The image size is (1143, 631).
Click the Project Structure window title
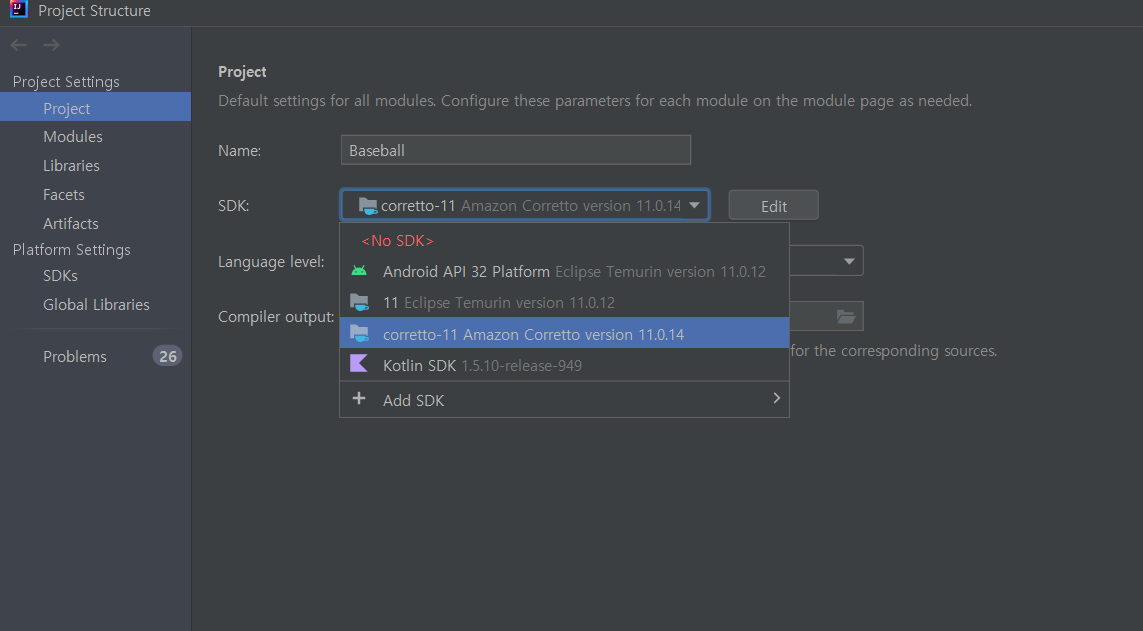coord(94,10)
